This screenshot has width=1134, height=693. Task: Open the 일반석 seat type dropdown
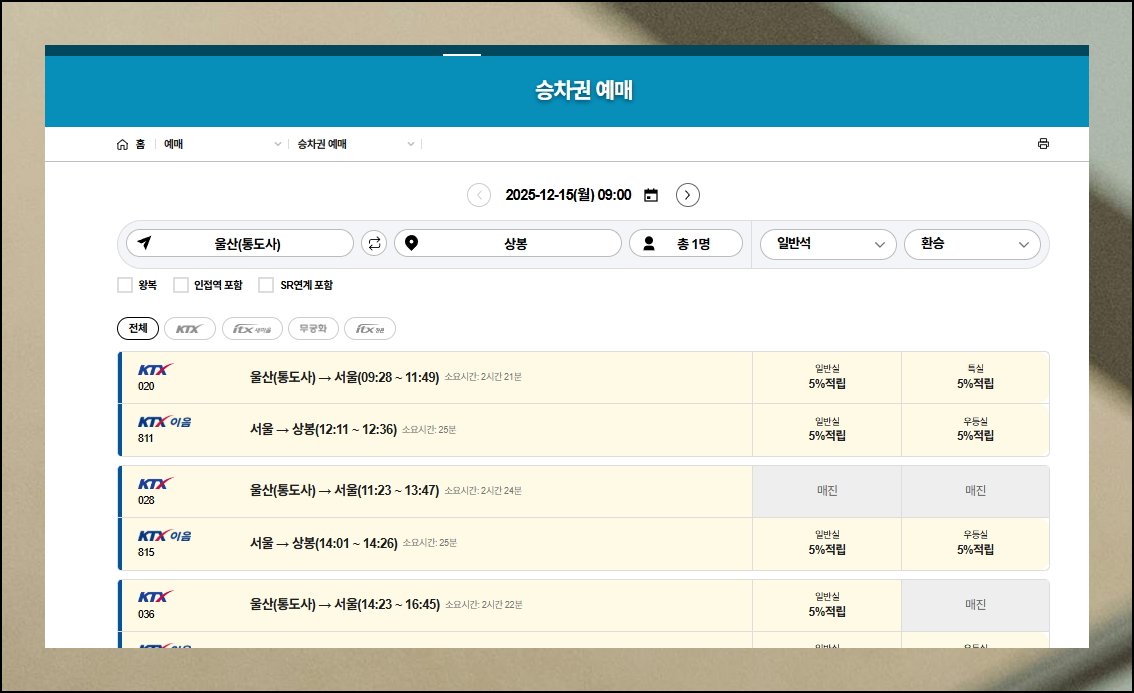tap(828, 244)
